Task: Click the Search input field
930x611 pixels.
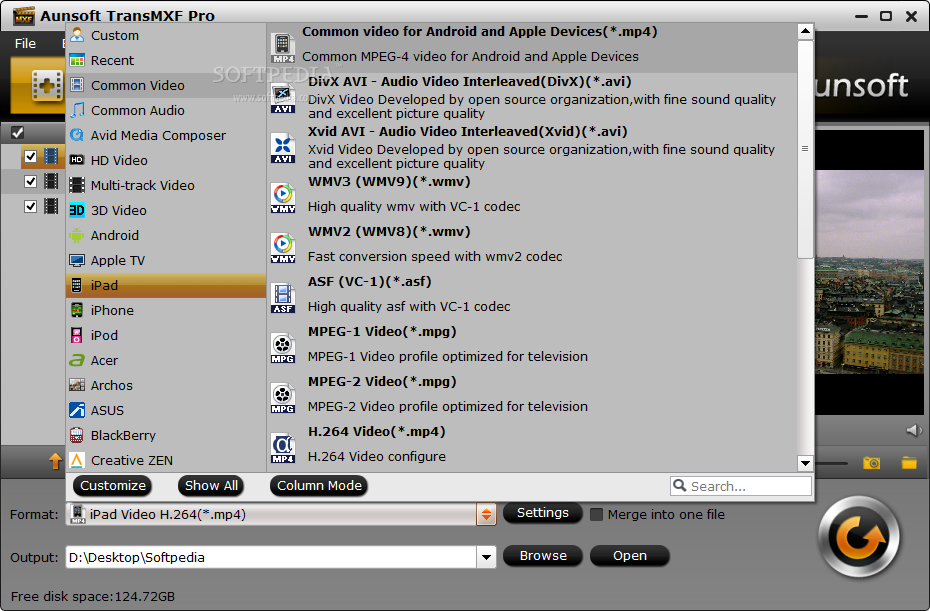Action: pos(741,486)
